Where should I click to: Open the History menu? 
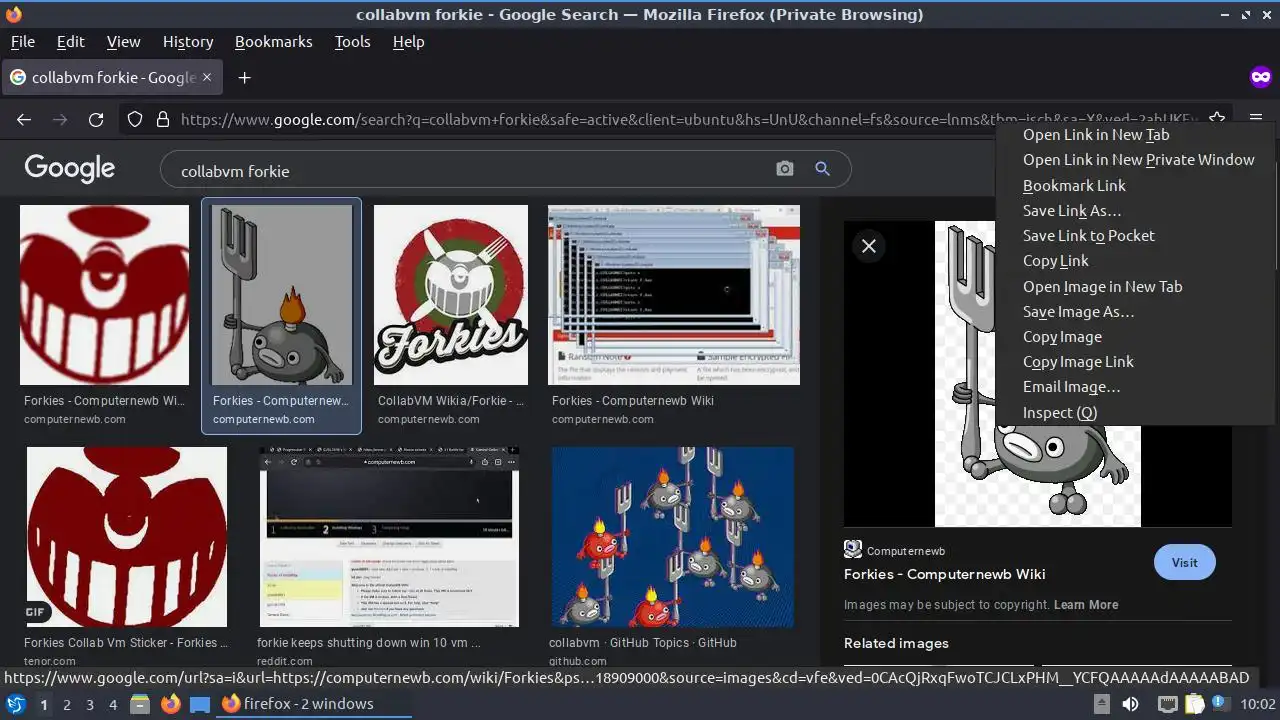click(188, 42)
